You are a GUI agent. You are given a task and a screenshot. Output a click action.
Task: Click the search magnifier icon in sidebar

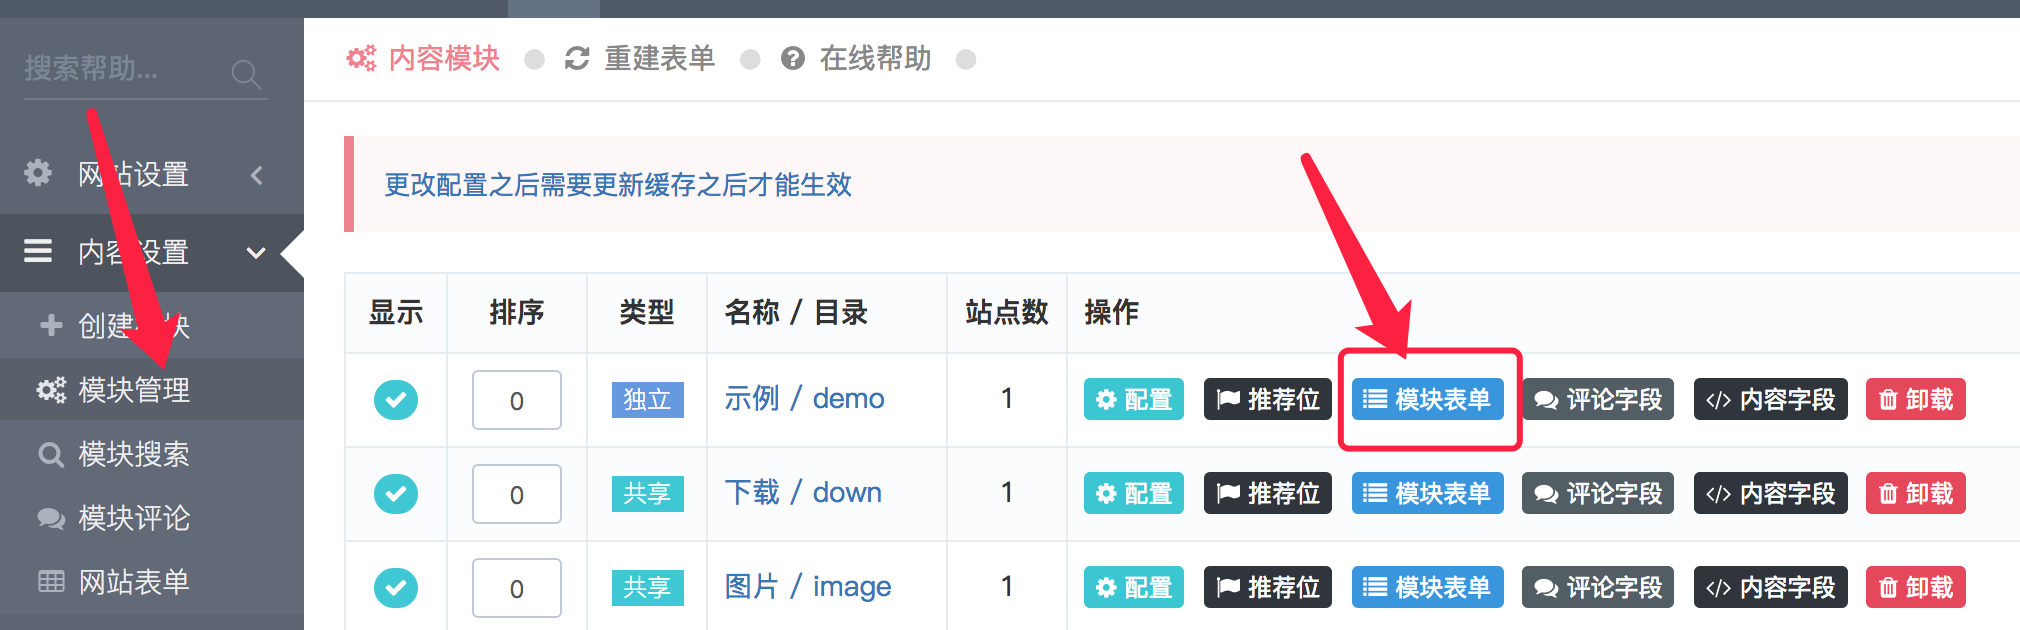click(246, 73)
